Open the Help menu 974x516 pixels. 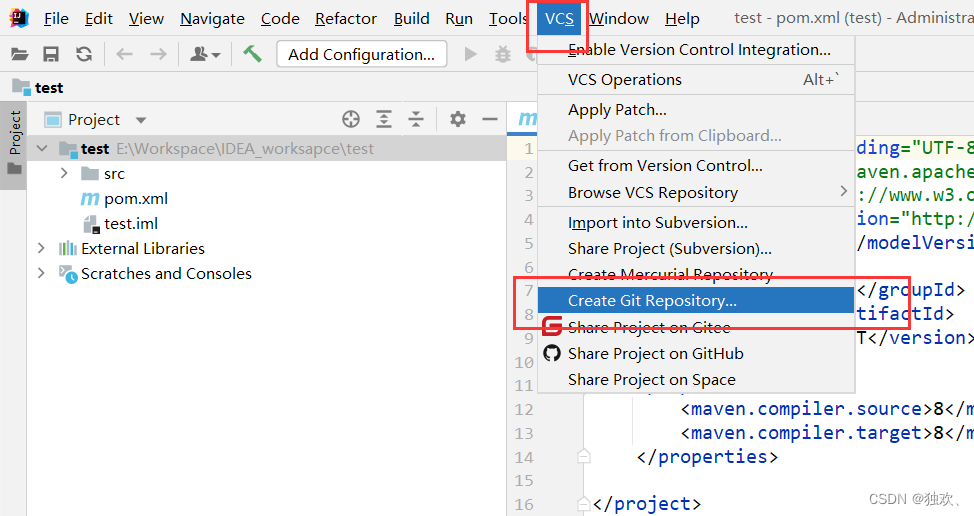point(682,19)
